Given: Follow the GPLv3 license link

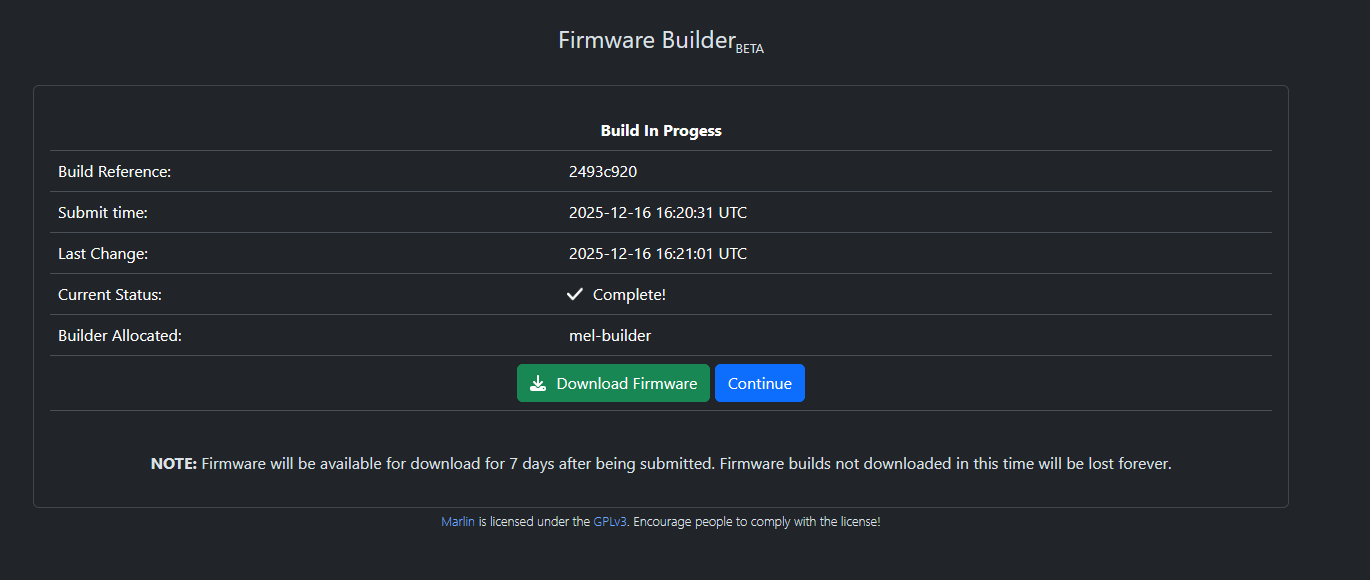Looking at the screenshot, I should point(610,522).
